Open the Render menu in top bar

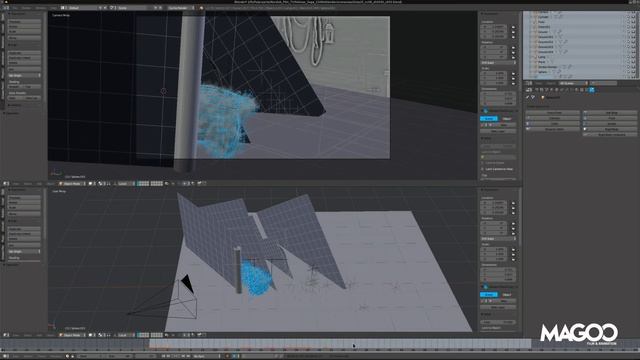click(27, 7)
